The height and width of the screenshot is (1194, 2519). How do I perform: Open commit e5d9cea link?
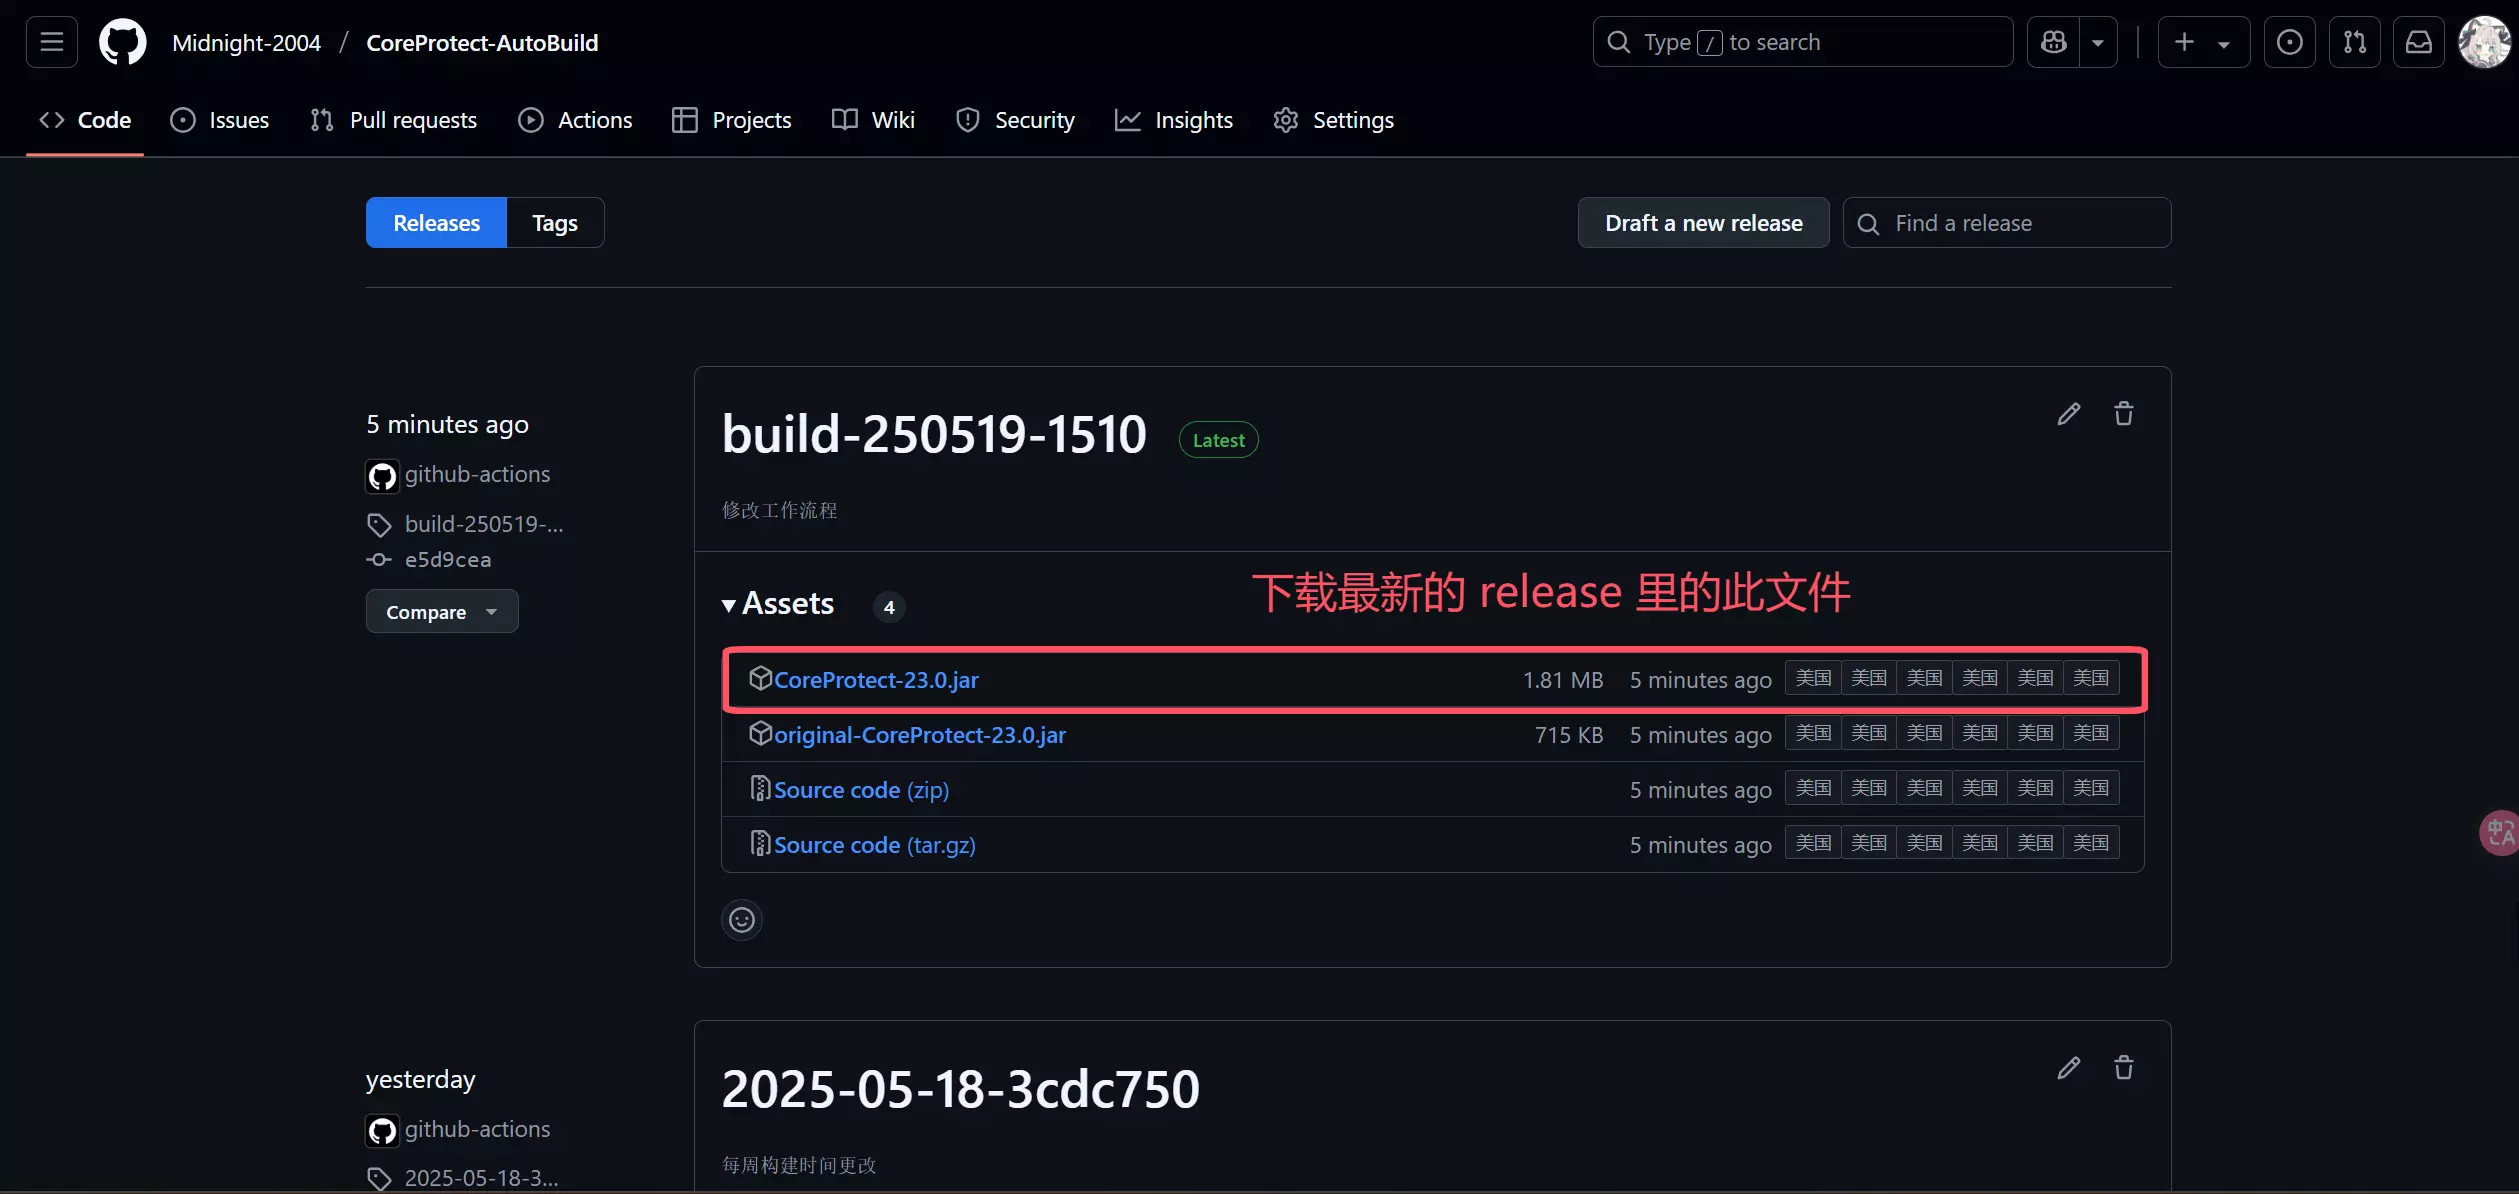click(448, 559)
